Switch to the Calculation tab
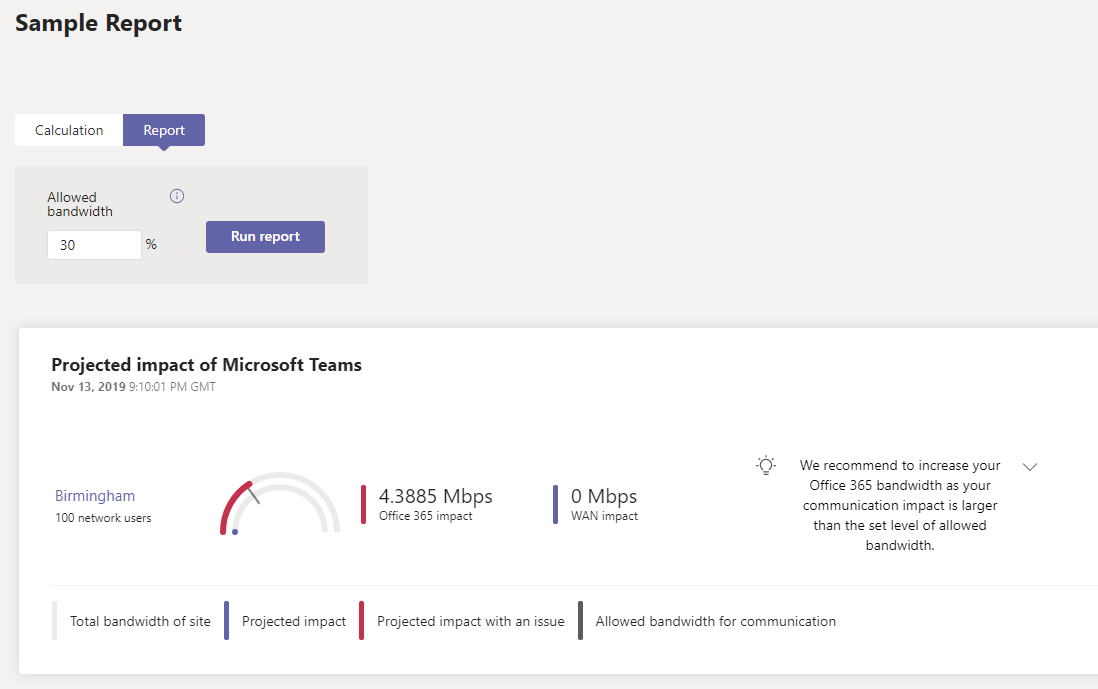 [x=69, y=130]
